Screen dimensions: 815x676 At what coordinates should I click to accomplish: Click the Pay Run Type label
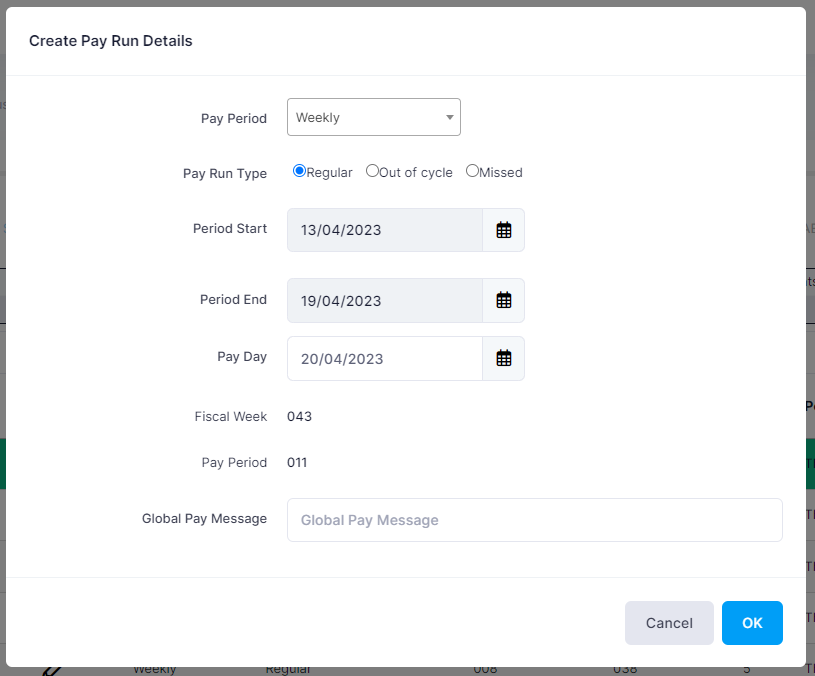tap(225, 173)
